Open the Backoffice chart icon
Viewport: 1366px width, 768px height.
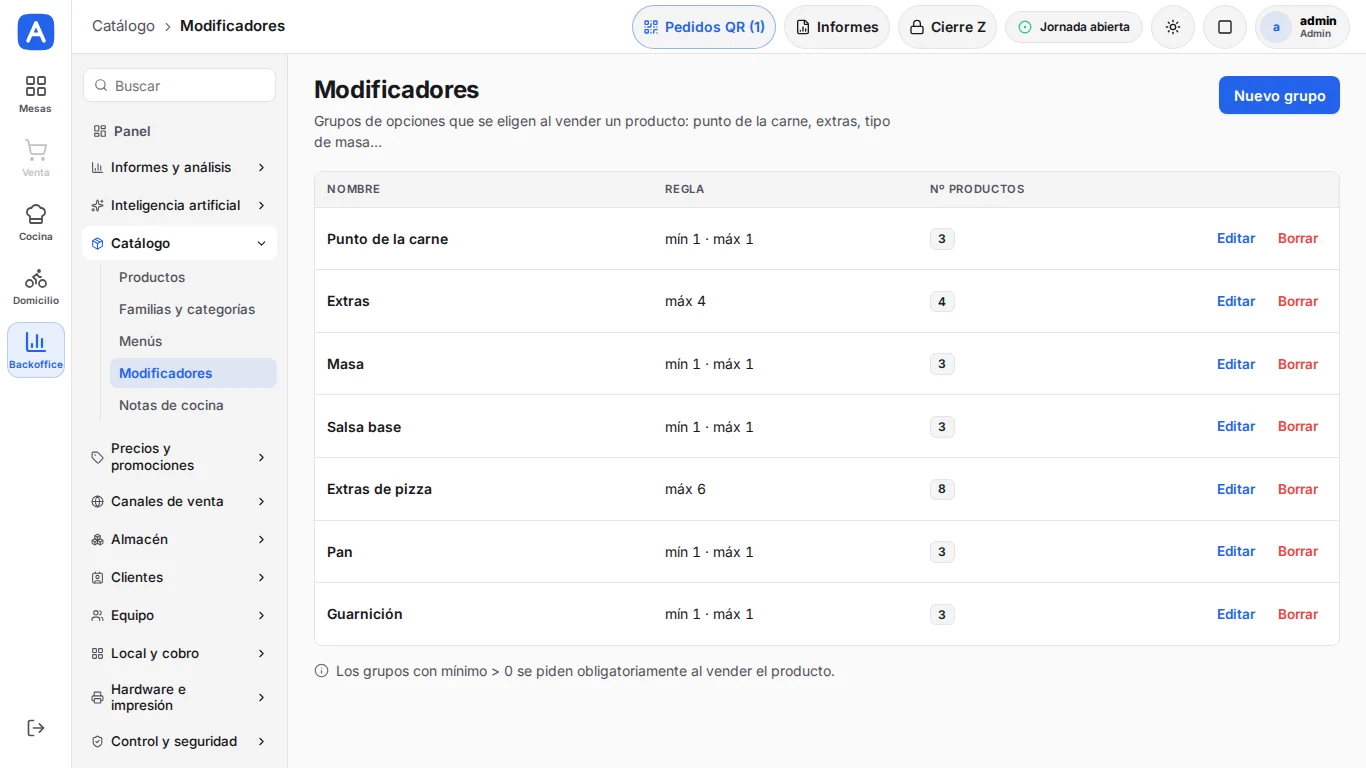(36, 342)
